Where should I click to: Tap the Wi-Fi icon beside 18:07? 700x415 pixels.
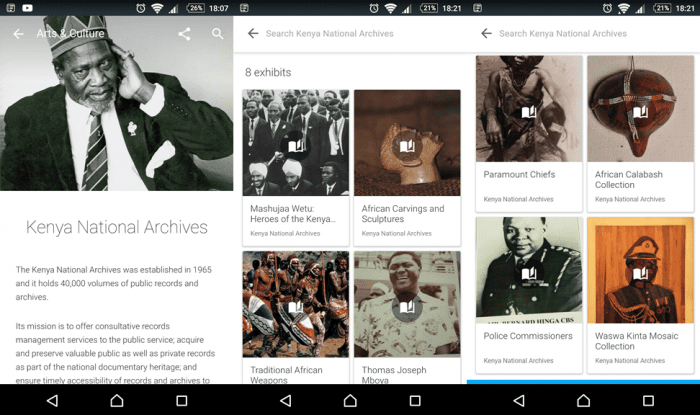pyautogui.click(x=157, y=8)
